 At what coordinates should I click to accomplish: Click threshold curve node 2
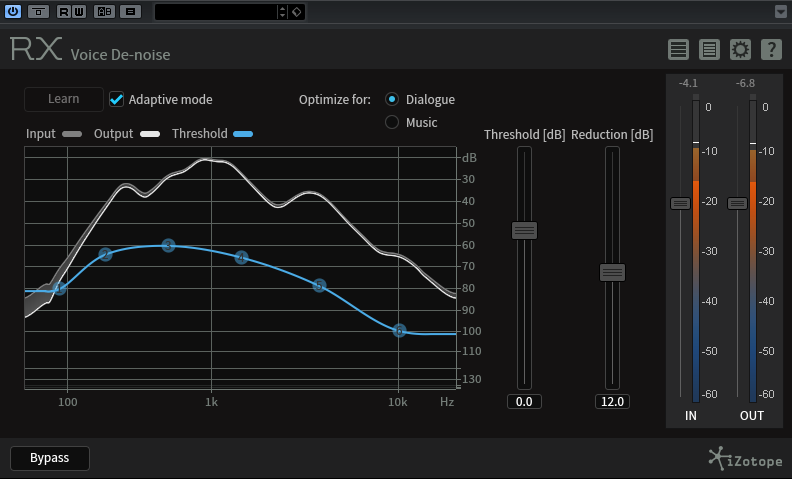click(105, 254)
